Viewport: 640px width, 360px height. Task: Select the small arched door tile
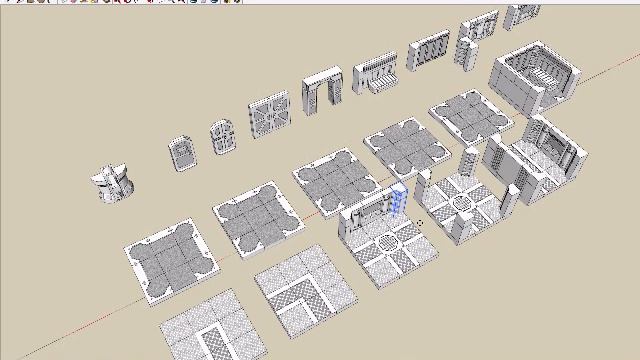(x=182, y=153)
